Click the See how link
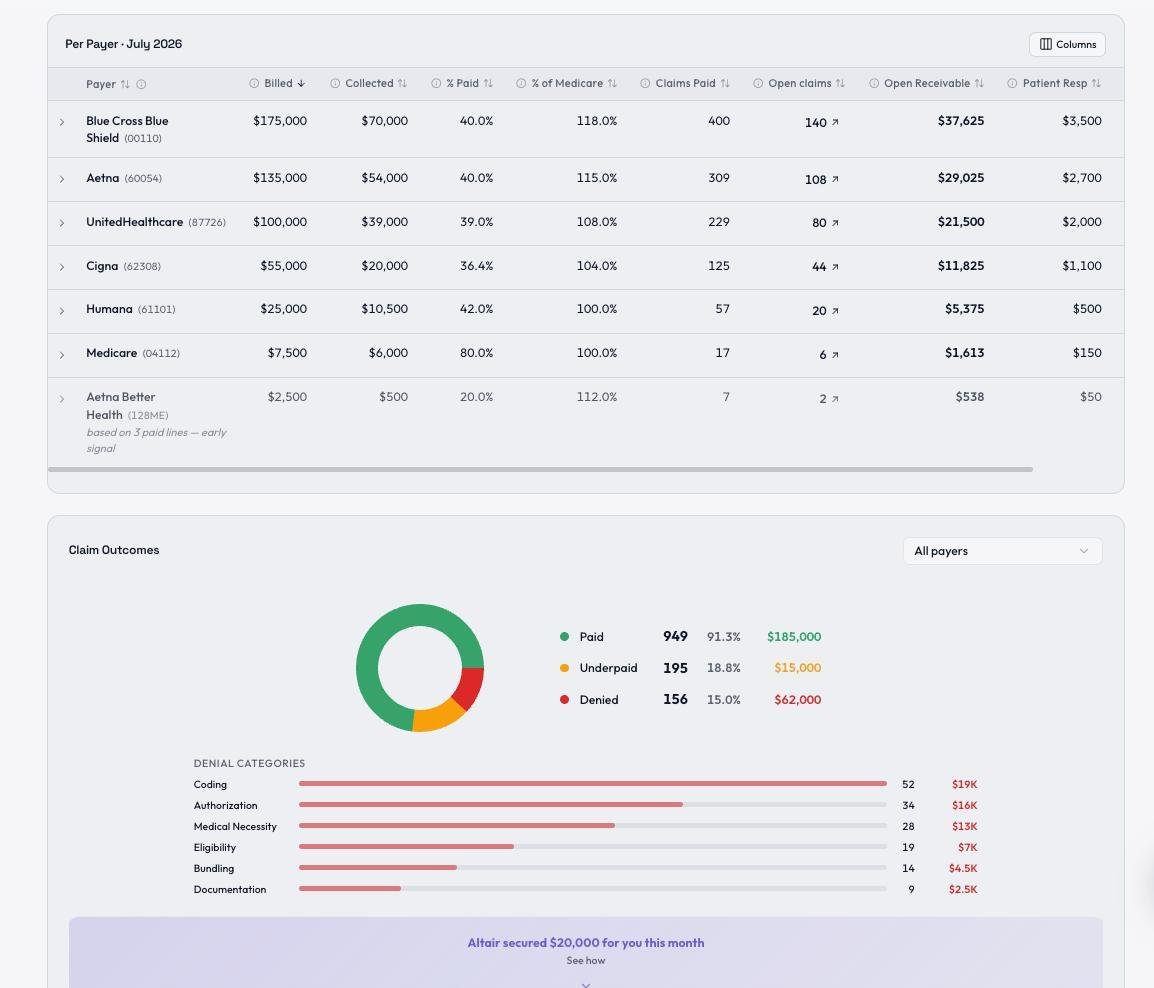 tap(586, 961)
